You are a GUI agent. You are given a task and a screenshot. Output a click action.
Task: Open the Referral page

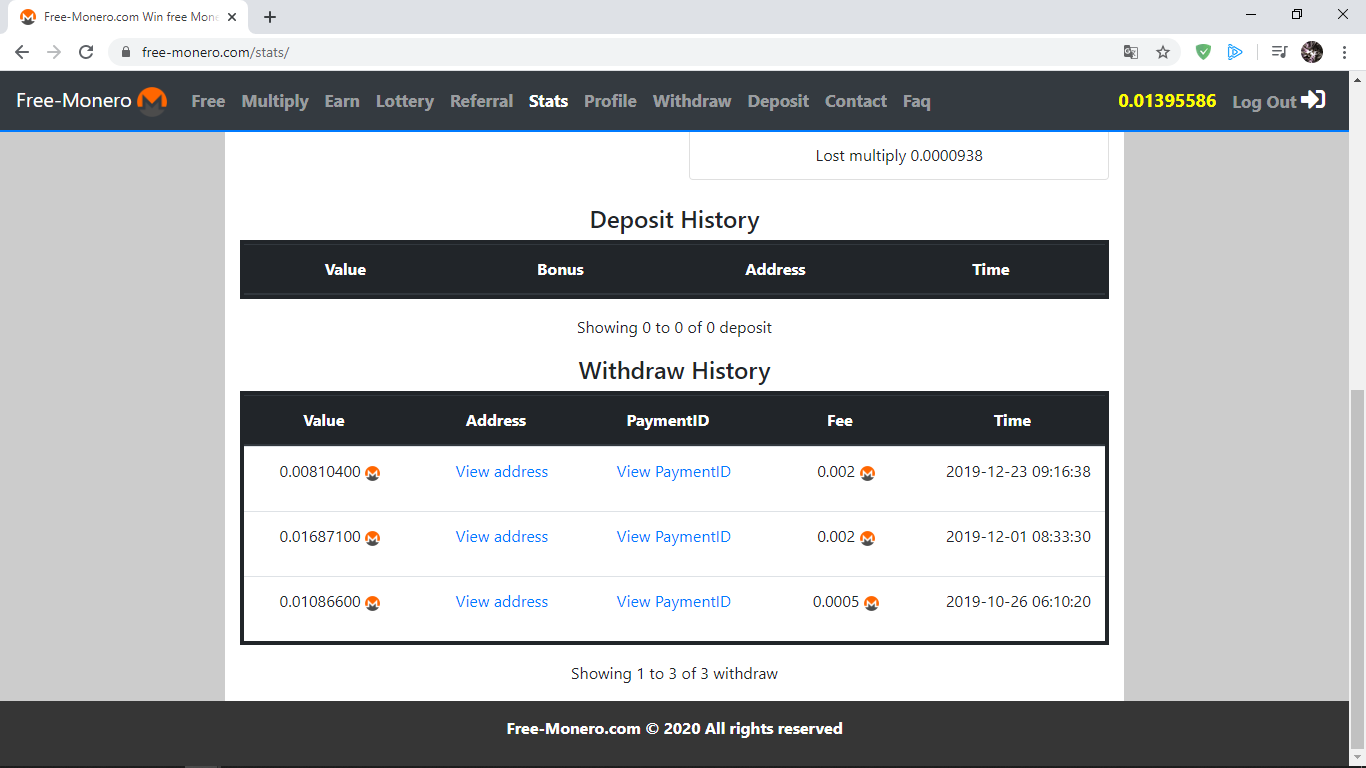(482, 101)
